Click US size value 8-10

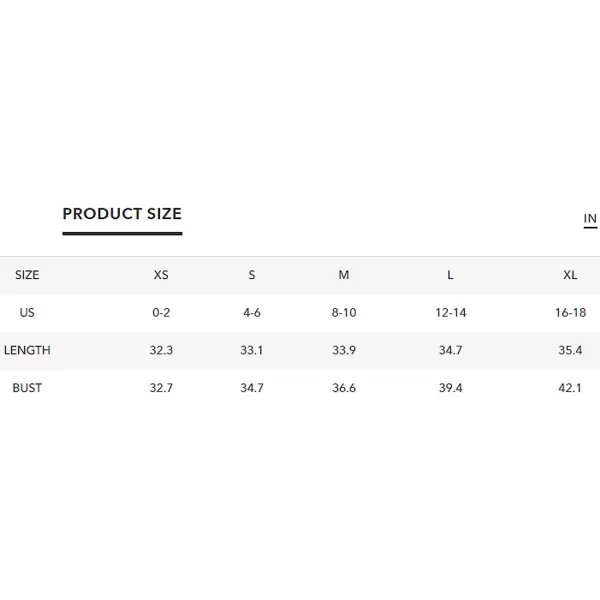(x=344, y=313)
